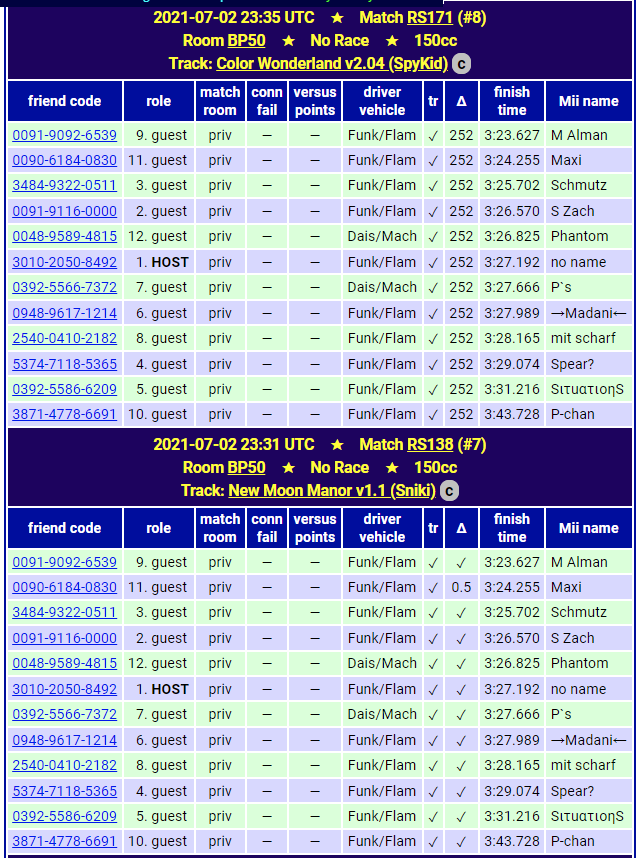Open P`s friend code 0392-5566-7372 in RS171 table
The height and width of the screenshot is (858, 638).
pyautogui.click(x=65, y=287)
